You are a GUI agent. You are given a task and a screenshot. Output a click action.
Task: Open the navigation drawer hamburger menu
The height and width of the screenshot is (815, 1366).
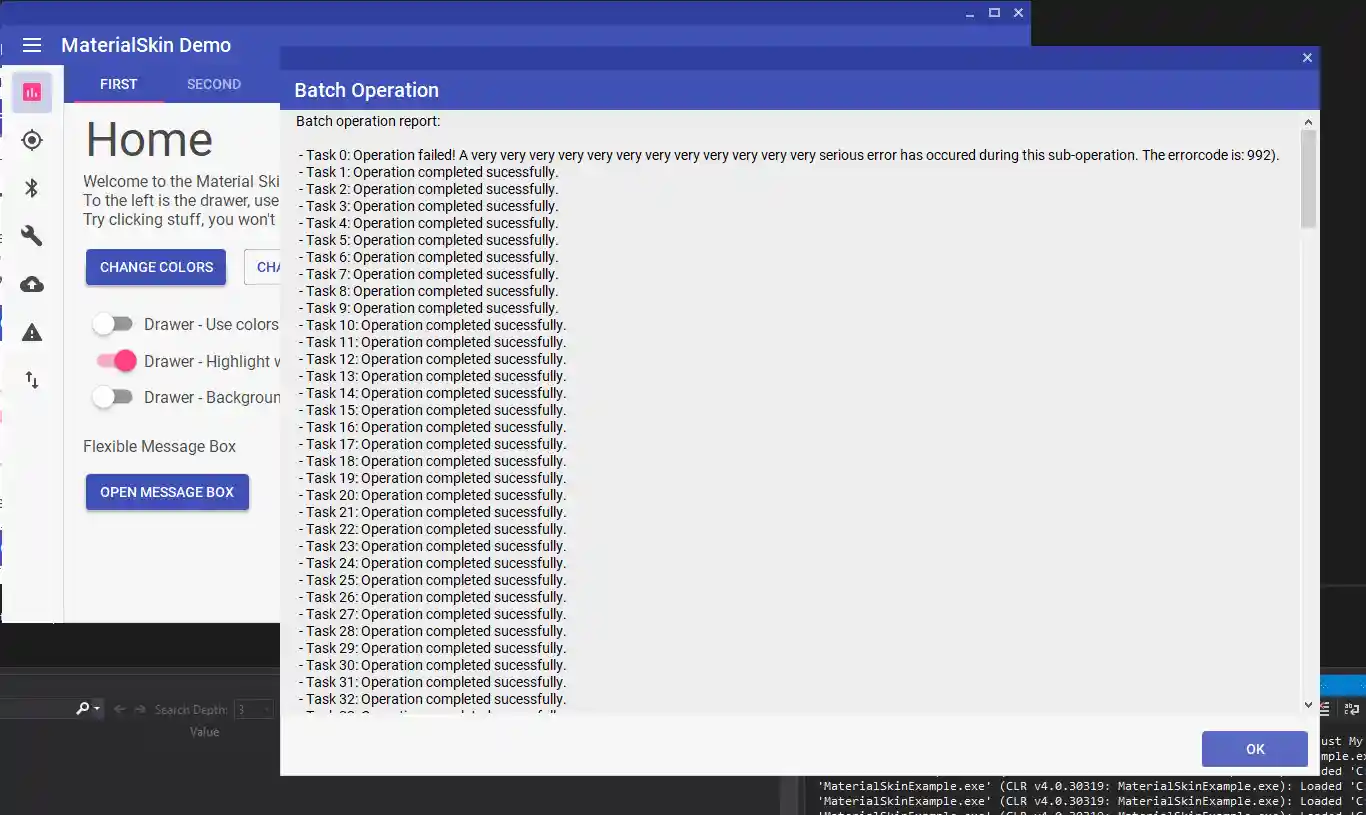[31, 44]
